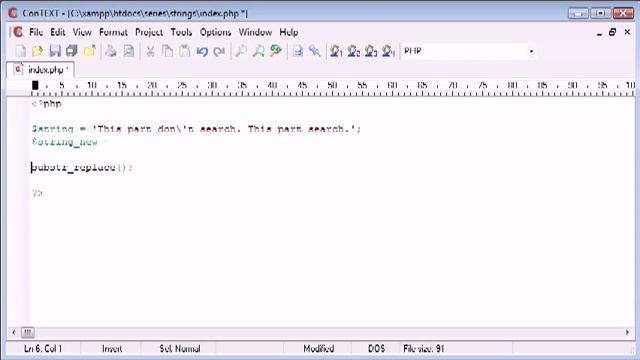Screen dimensions: 640x360
Task: Open the Format menu
Action: tap(113, 32)
